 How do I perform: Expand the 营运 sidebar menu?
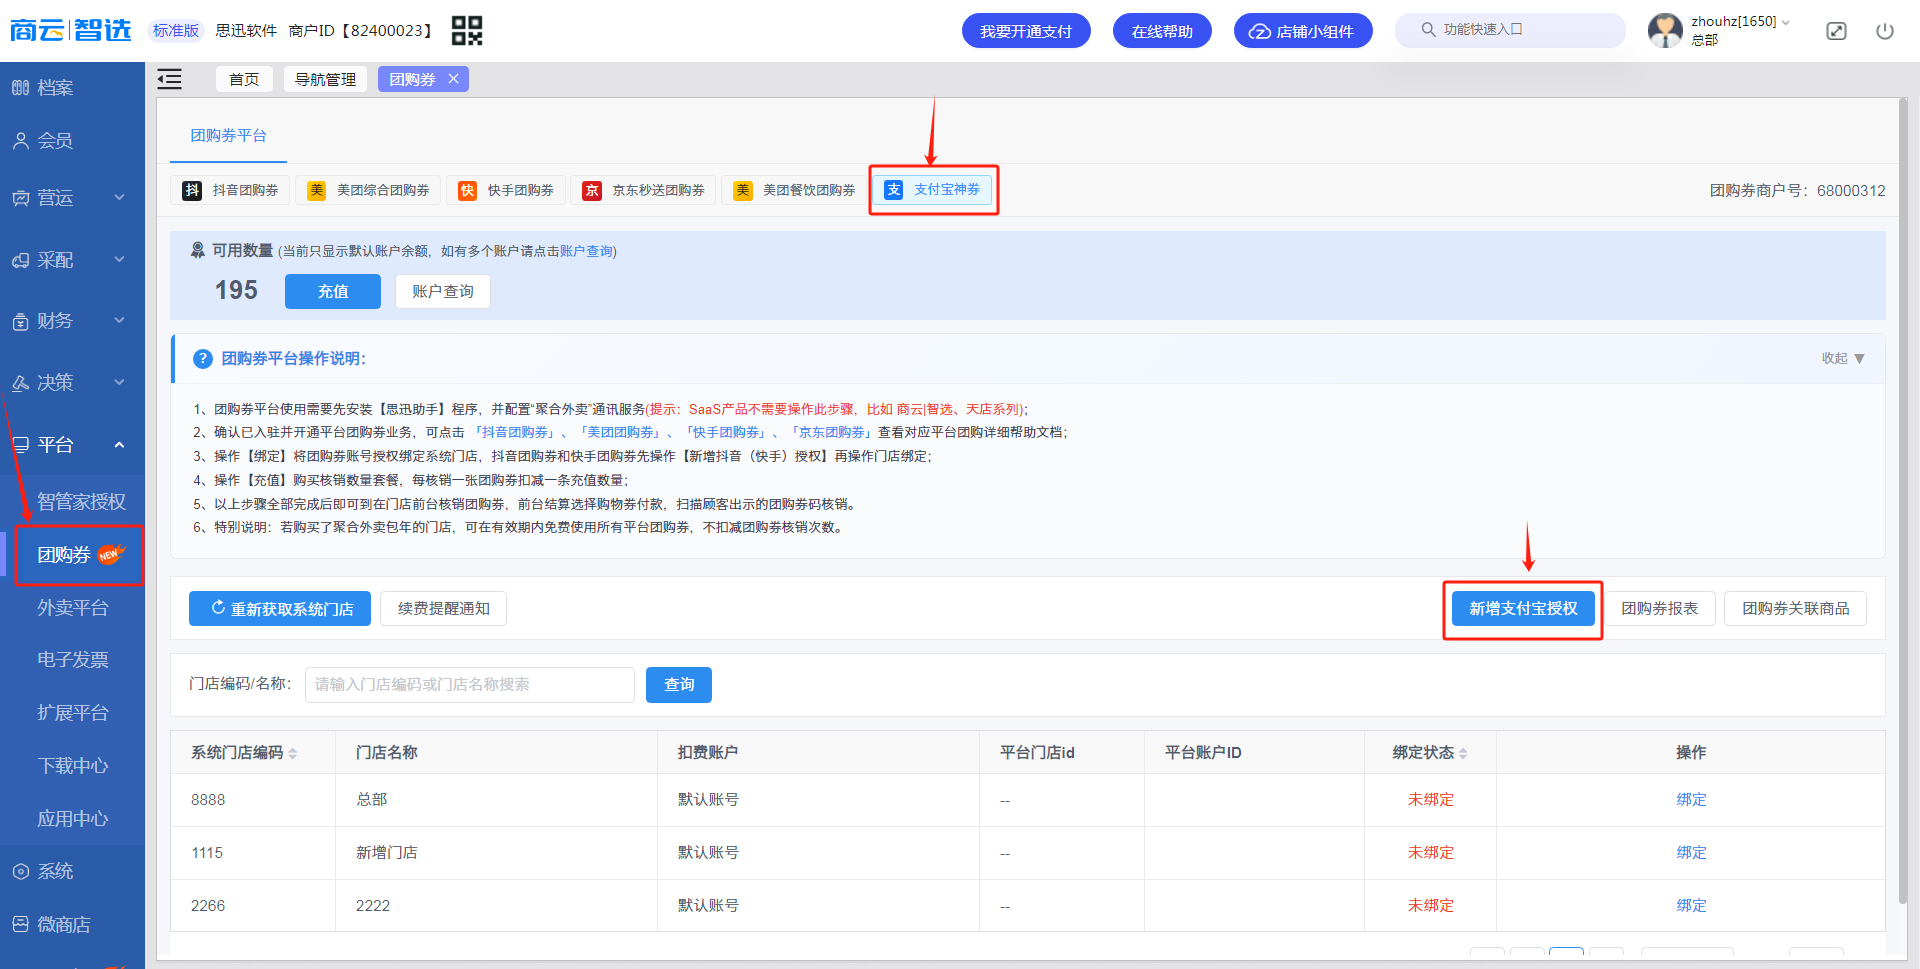(x=72, y=198)
